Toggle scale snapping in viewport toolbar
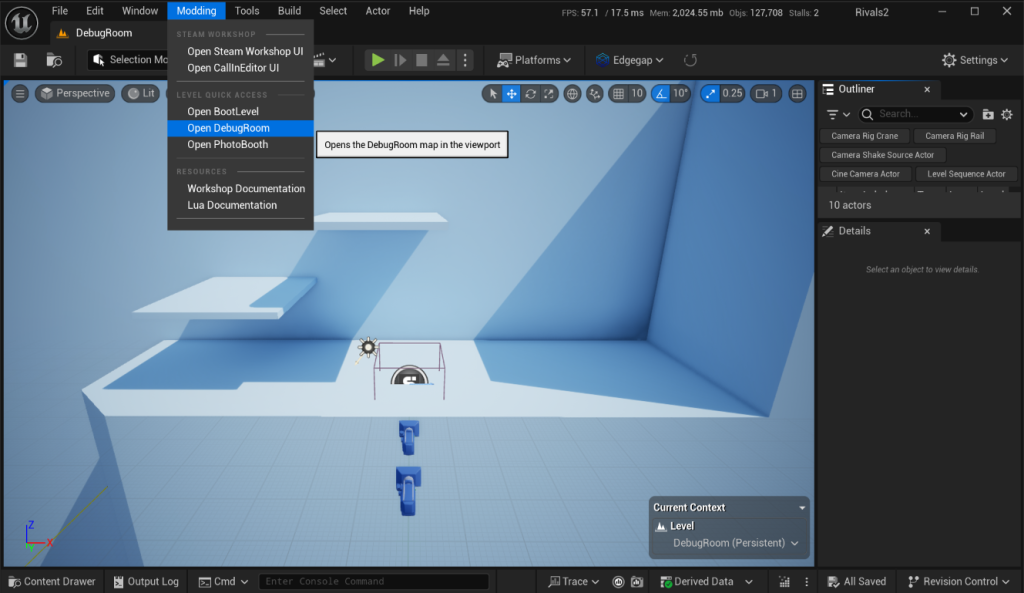1024x593 pixels. pyautogui.click(x=710, y=94)
